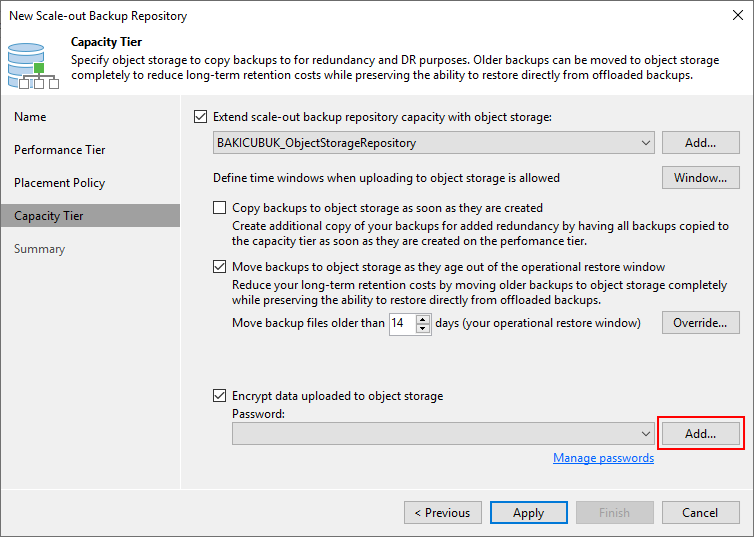This screenshot has height=537, width=754.
Task: Open the Placement Policy step
Action: 60,183
